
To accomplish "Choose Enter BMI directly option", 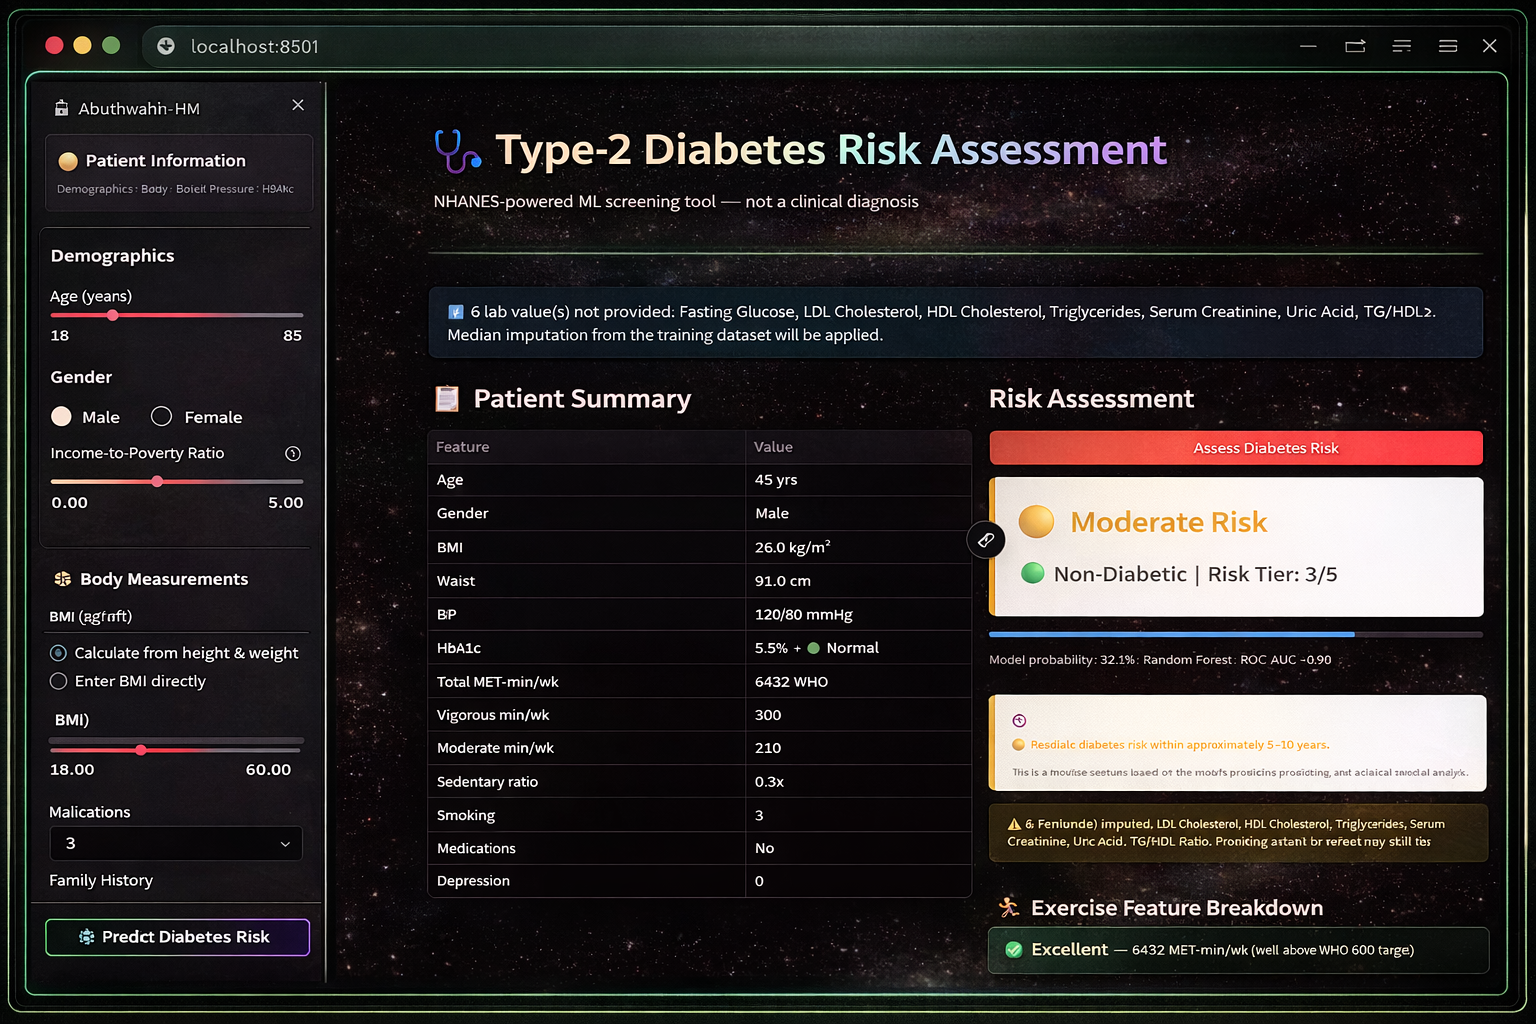I will (58, 681).
